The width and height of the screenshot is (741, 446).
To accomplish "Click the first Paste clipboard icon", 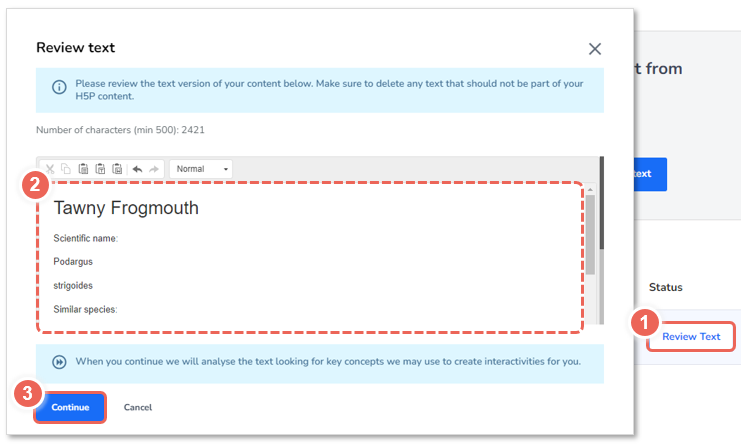I will click(x=83, y=169).
